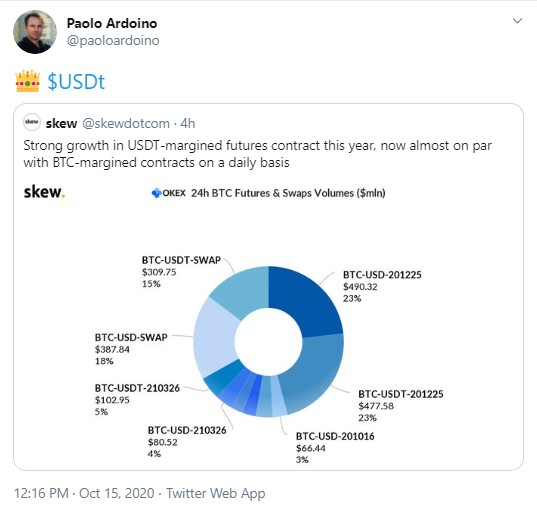Click the BTC-USD-201016 chart label
This screenshot has height=514, width=537.
click(x=335, y=436)
